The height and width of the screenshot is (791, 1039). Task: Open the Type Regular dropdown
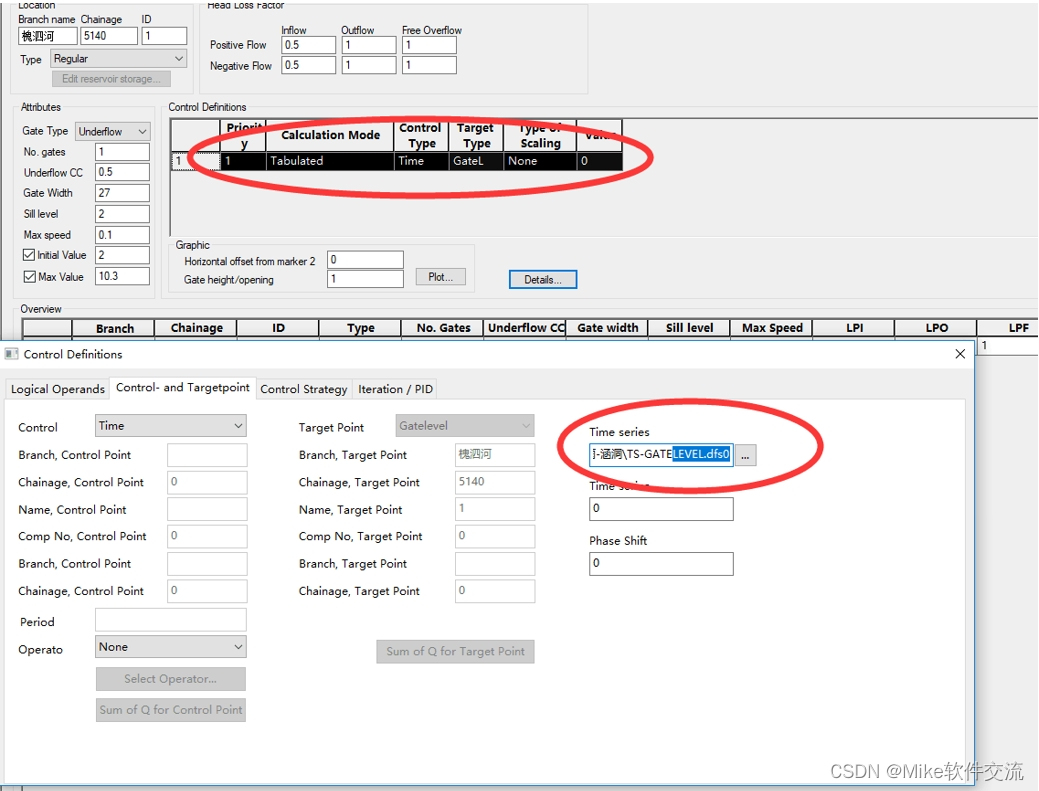119,58
